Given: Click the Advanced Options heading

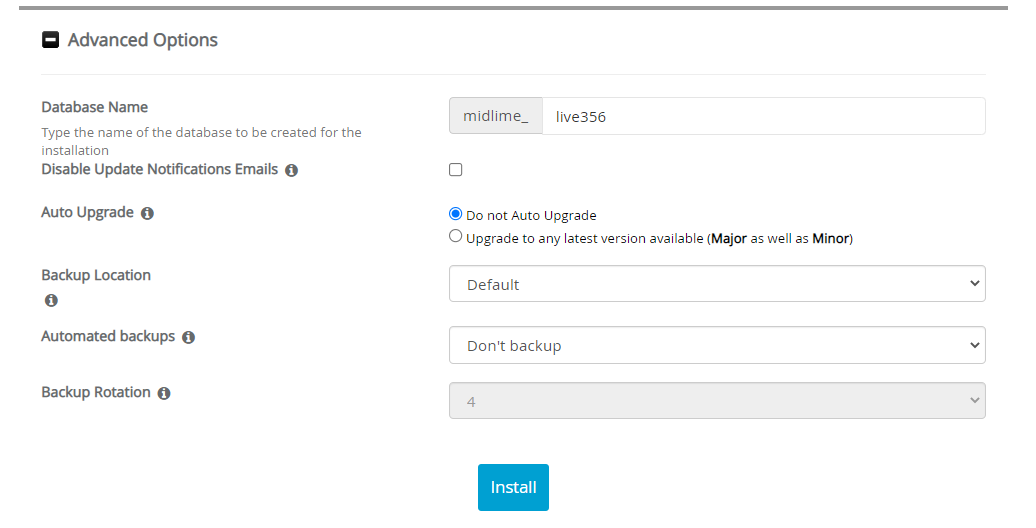Looking at the screenshot, I should [x=143, y=40].
